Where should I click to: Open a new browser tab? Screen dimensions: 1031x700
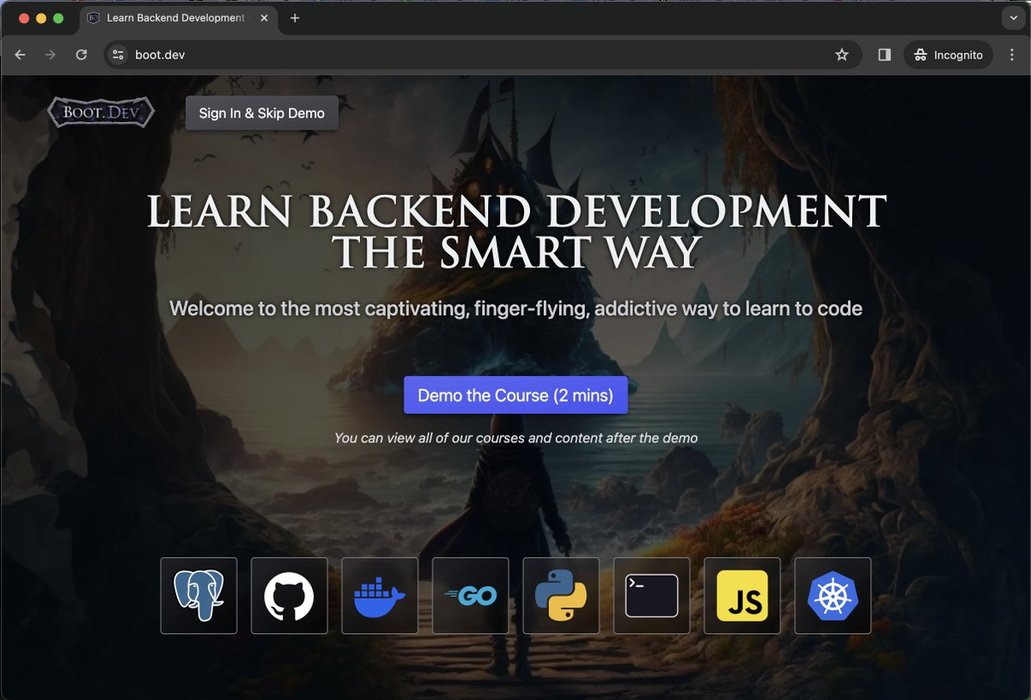(x=295, y=18)
